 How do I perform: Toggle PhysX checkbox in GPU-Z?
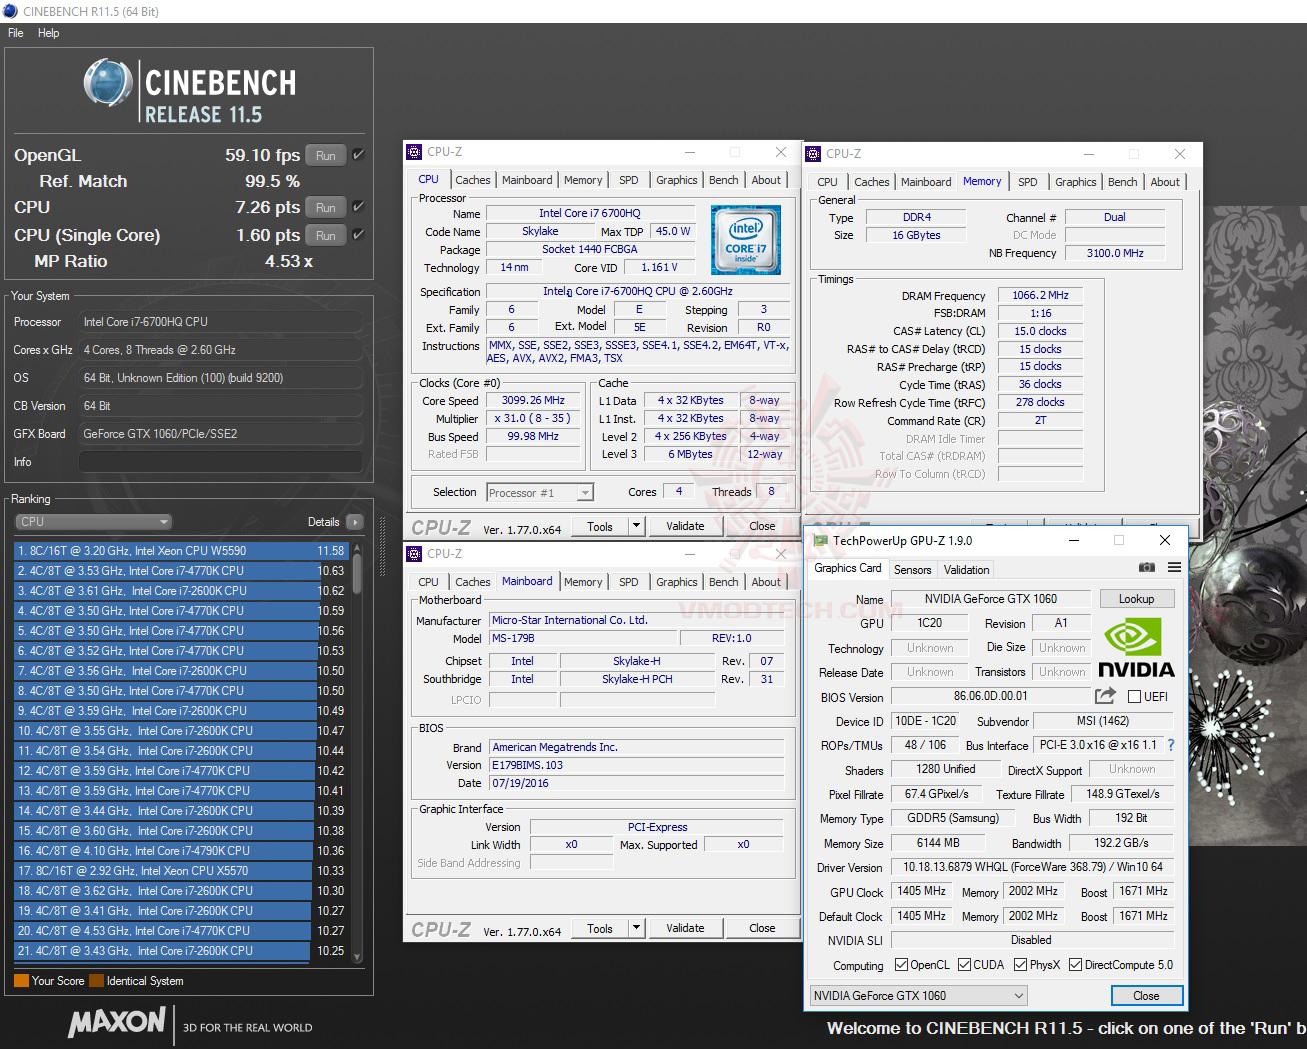click(1020, 965)
